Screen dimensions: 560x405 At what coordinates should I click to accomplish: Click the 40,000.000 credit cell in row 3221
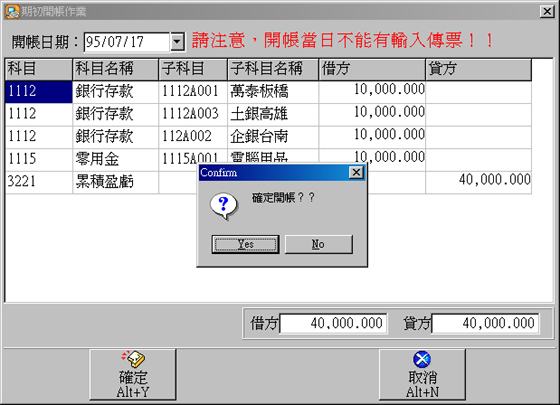pos(478,182)
